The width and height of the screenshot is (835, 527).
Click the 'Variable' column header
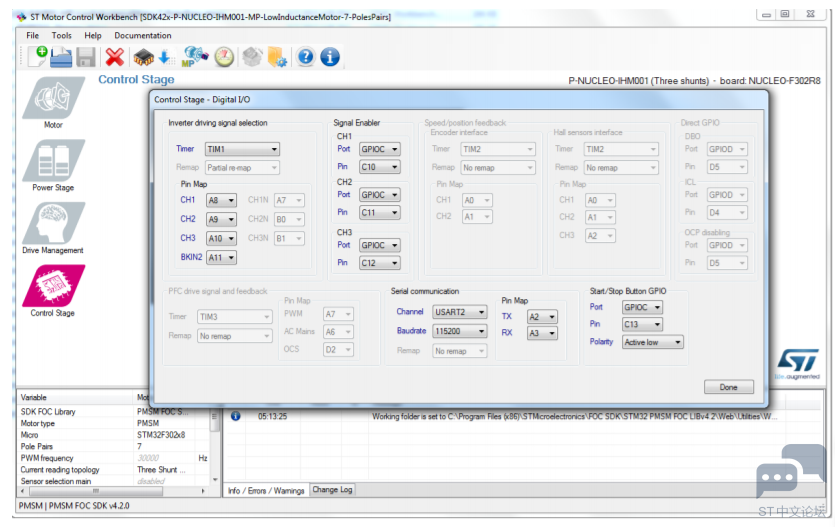76,398
